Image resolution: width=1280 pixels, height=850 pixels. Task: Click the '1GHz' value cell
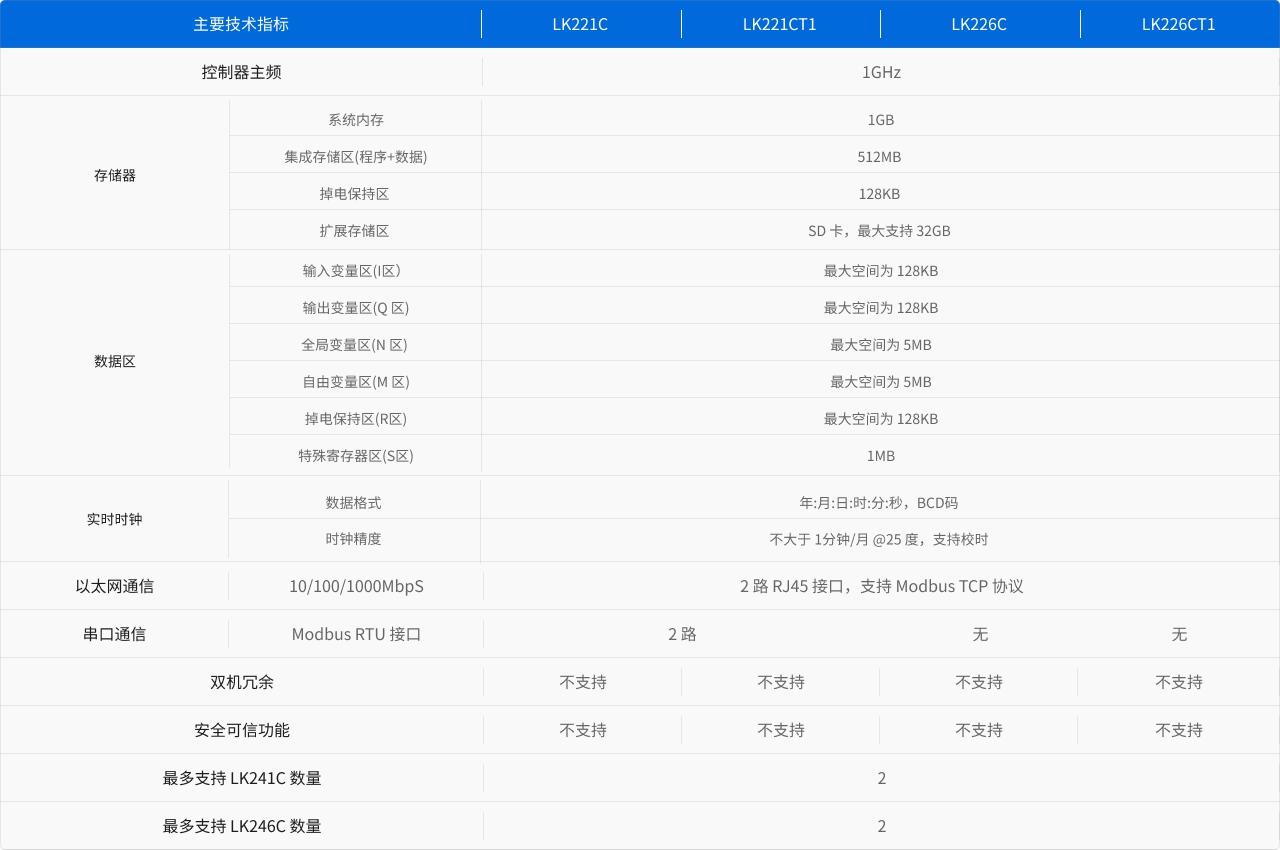pos(881,72)
